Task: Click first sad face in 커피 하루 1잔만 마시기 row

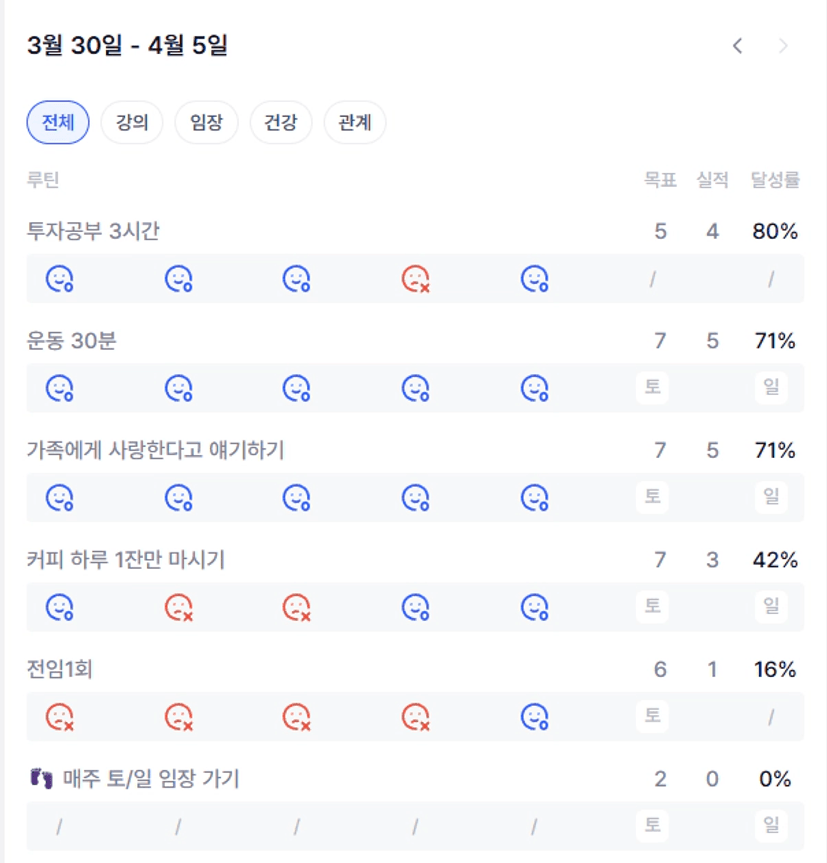Action: (179, 607)
